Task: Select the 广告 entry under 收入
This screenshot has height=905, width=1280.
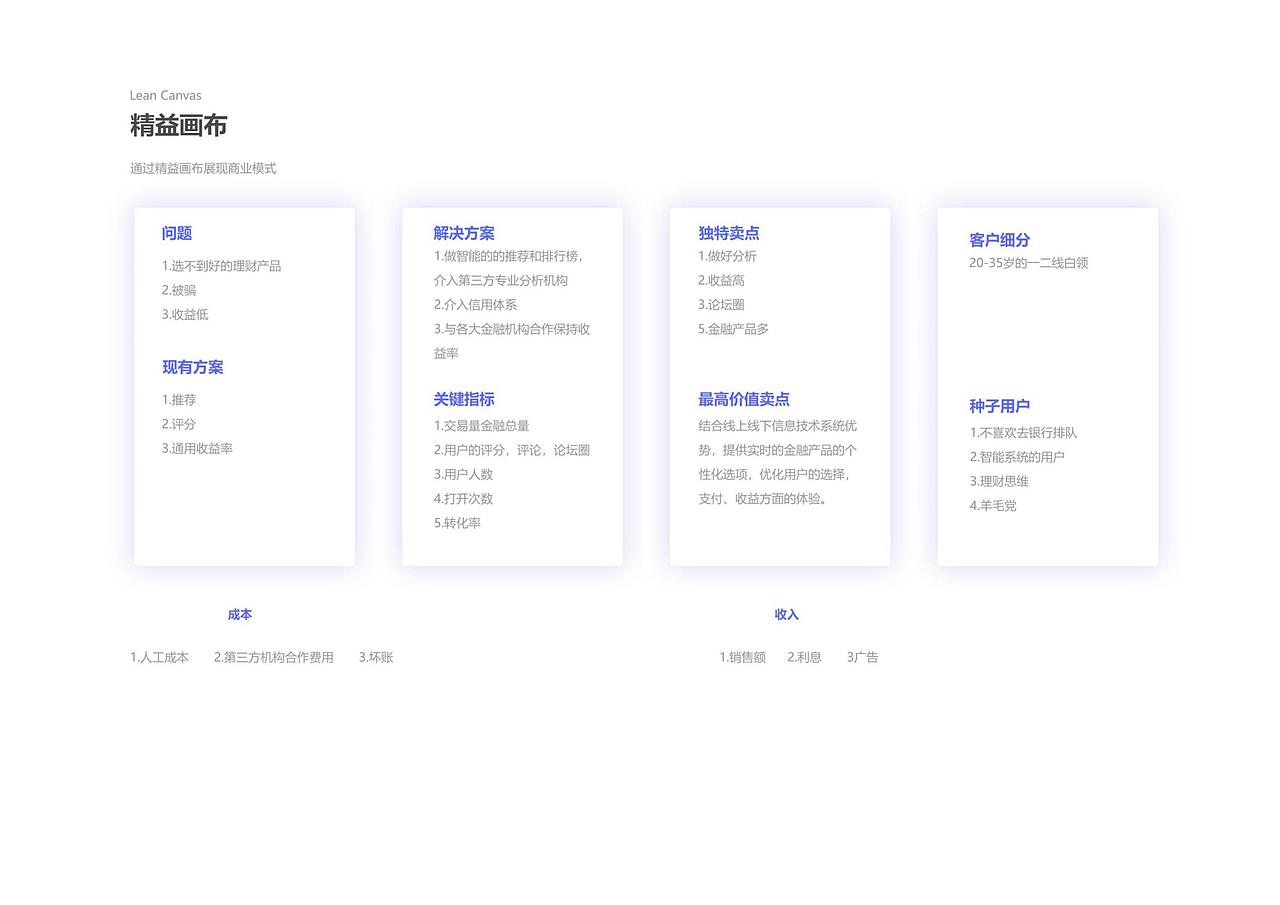Action: click(x=863, y=657)
